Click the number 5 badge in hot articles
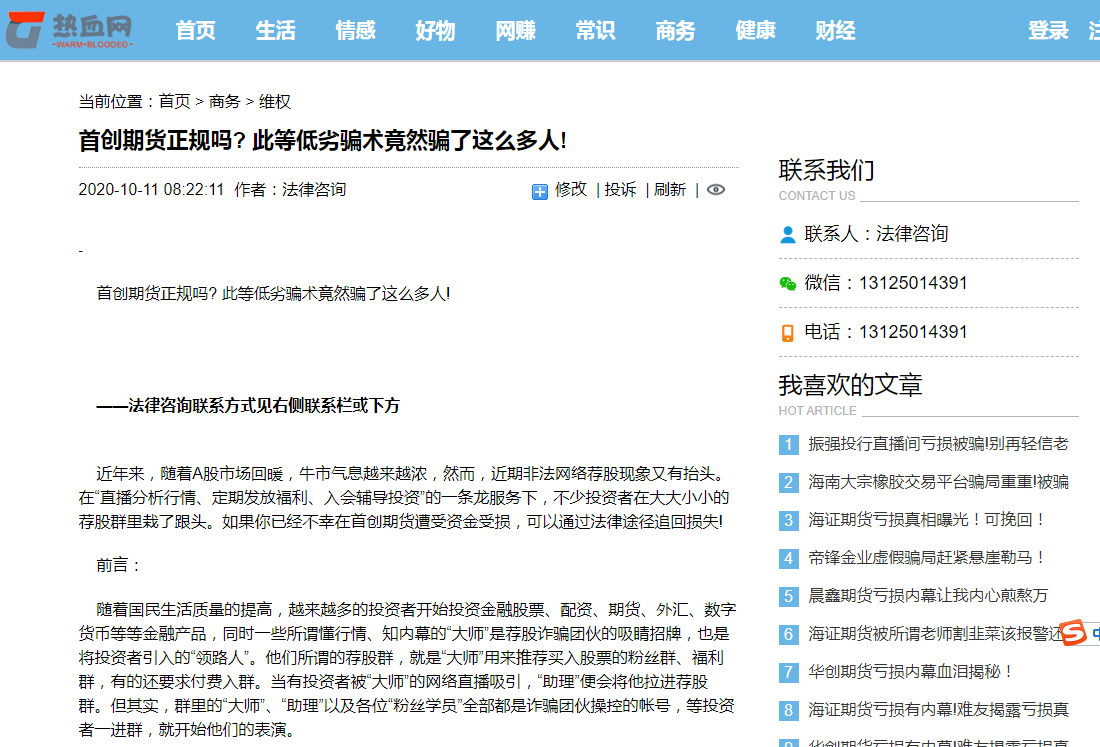Viewport: 1100px width, 747px height. point(789,596)
